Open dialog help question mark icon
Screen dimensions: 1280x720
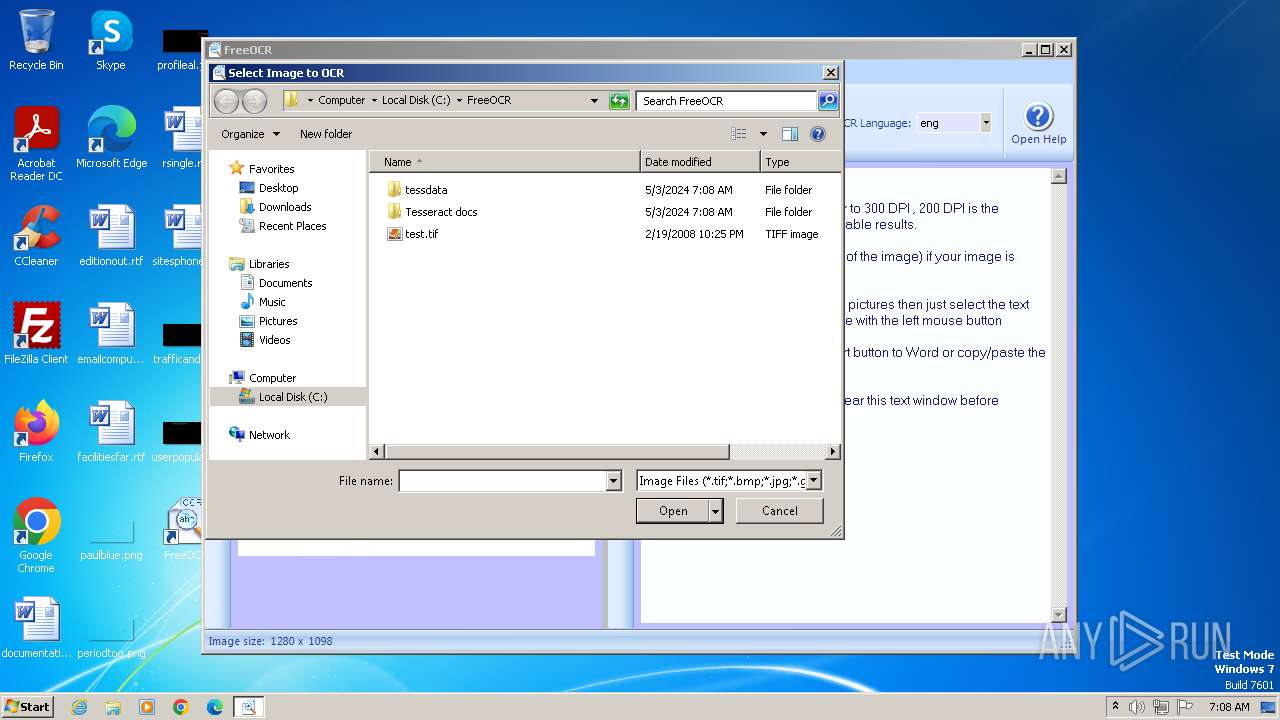tap(817, 134)
